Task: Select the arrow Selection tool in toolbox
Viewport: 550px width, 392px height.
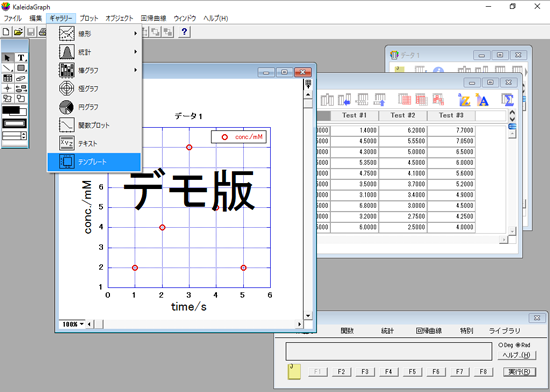Action: (x=7, y=57)
